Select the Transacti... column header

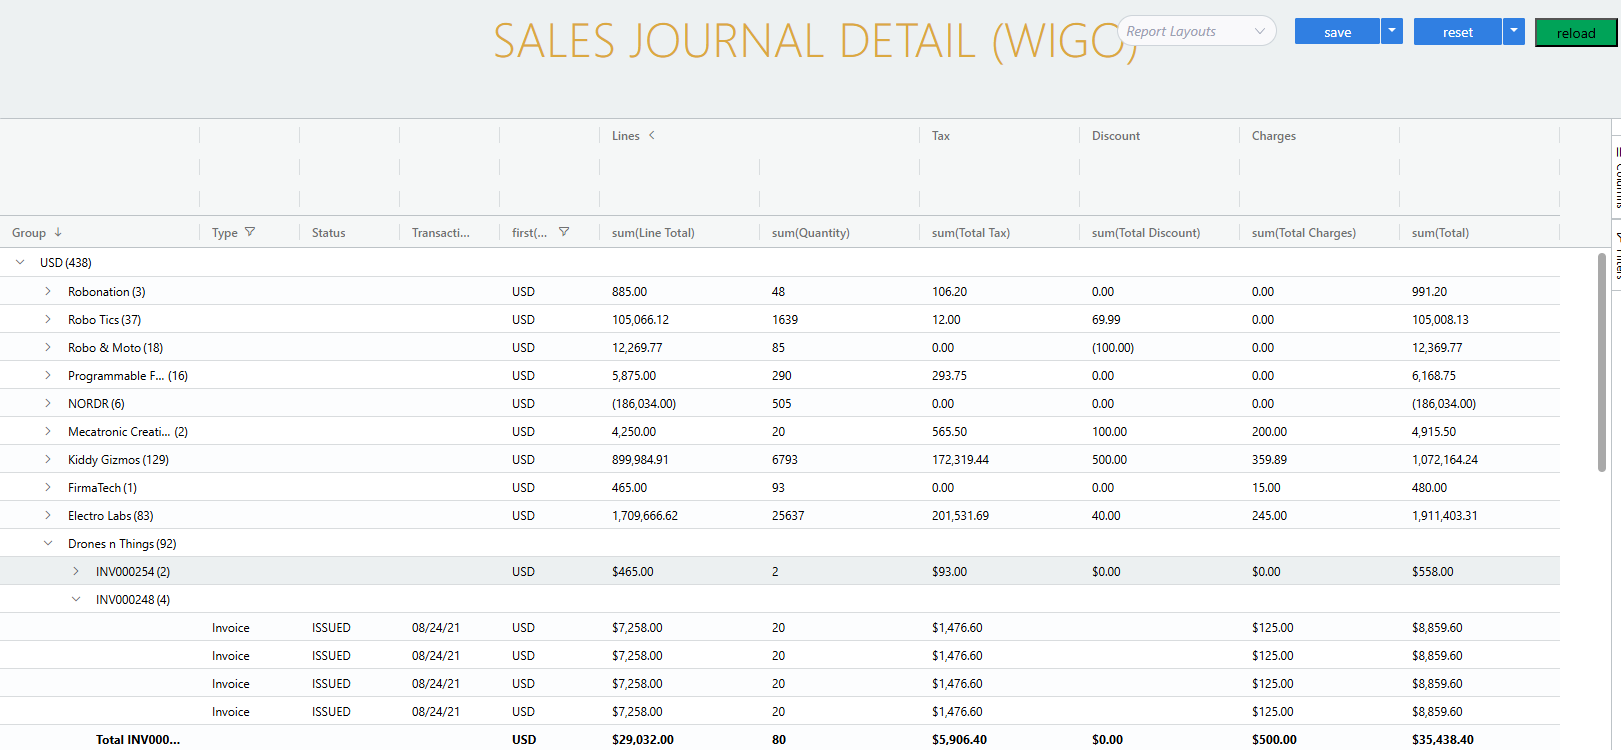click(441, 233)
